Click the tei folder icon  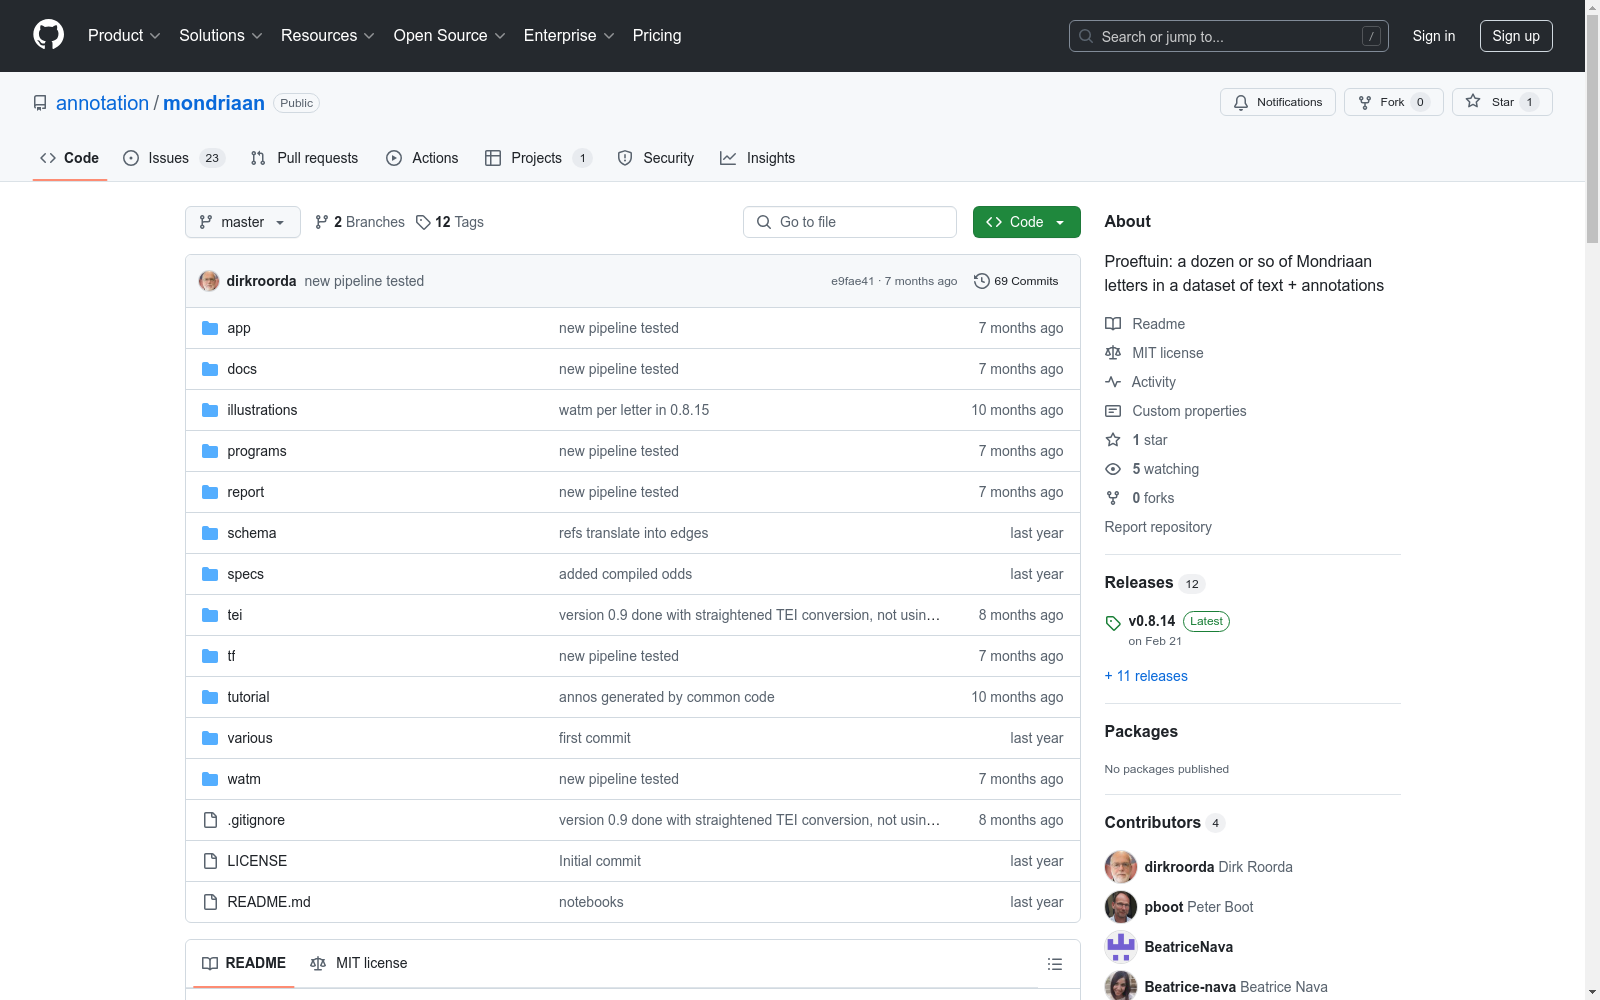(x=210, y=615)
